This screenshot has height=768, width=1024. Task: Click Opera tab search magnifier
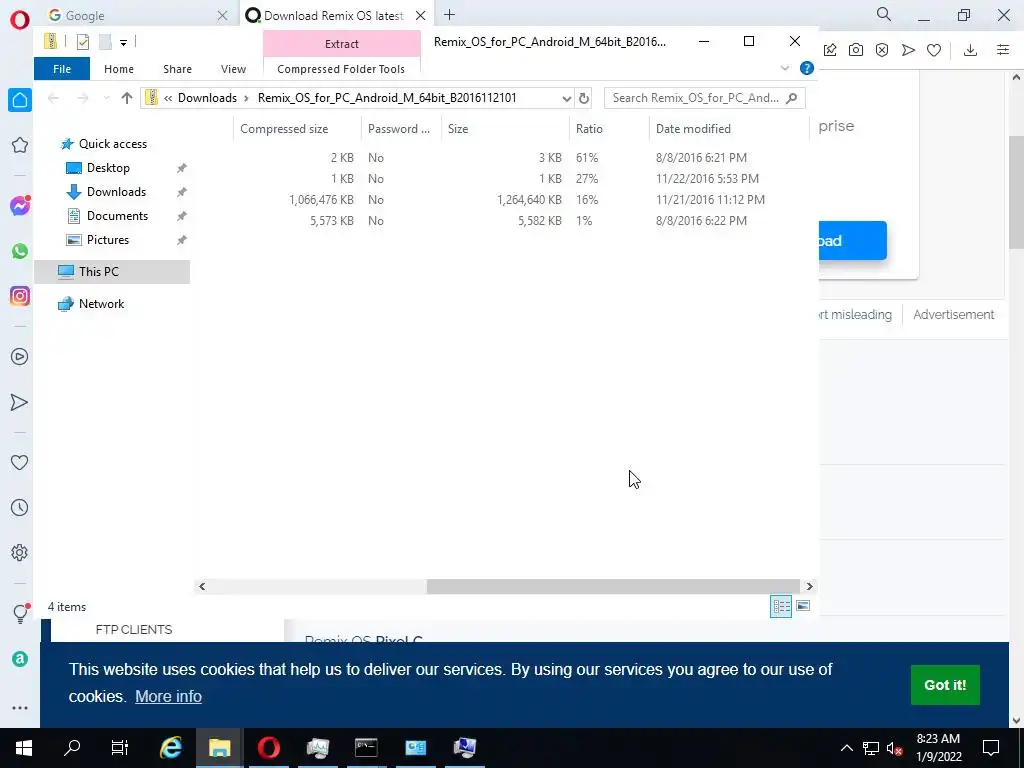click(x=884, y=14)
